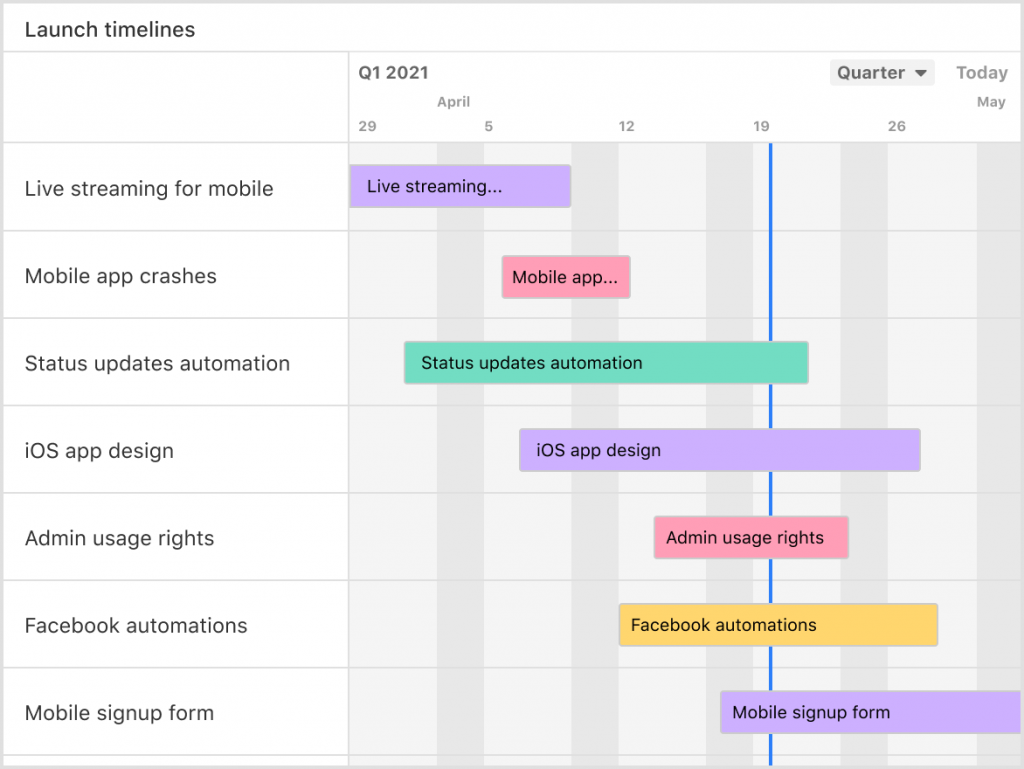The width and height of the screenshot is (1024, 769).
Task: Click the Q1 2021 header label
Action: coord(393,73)
